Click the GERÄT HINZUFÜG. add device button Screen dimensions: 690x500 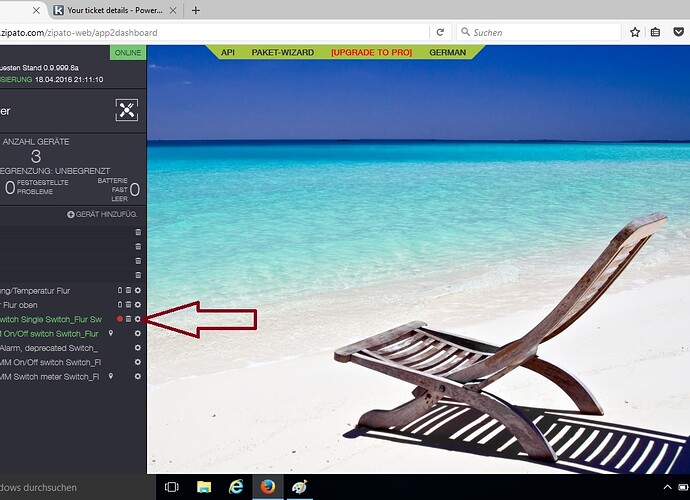point(102,215)
